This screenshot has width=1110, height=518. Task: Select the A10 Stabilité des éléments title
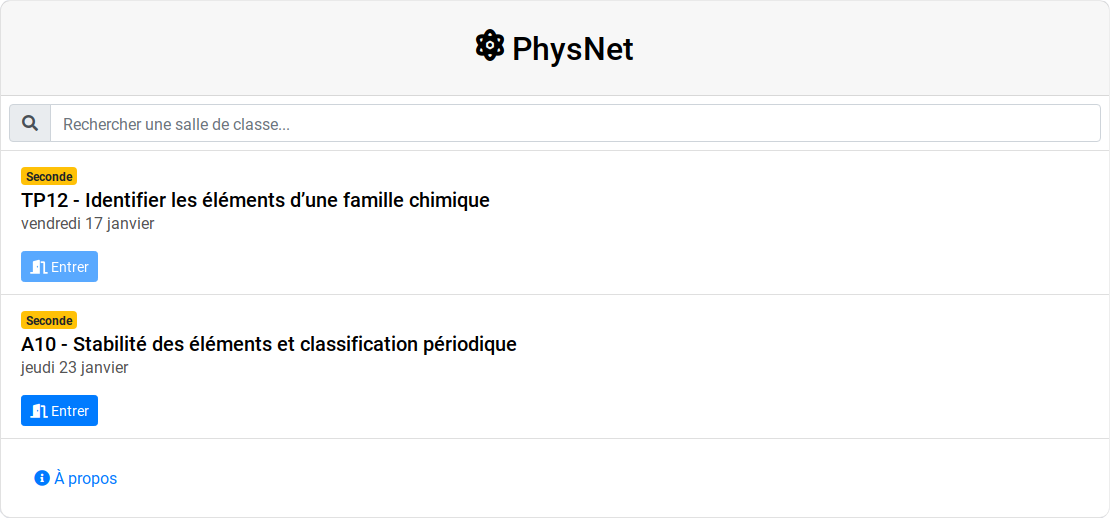pos(268,344)
